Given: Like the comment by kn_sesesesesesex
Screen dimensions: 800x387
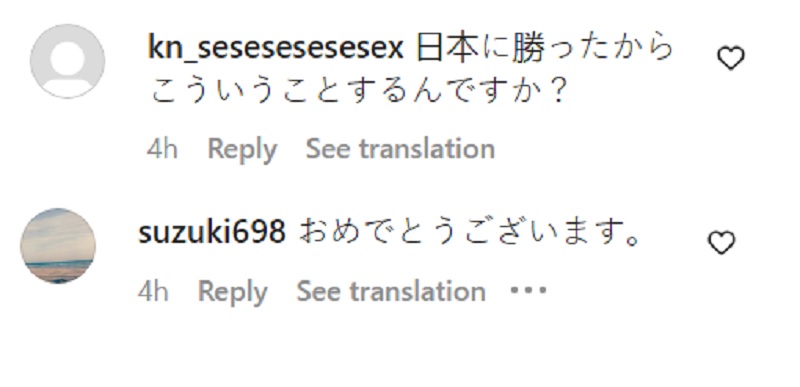Looking at the screenshot, I should pyautogui.click(x=731, y=58).
